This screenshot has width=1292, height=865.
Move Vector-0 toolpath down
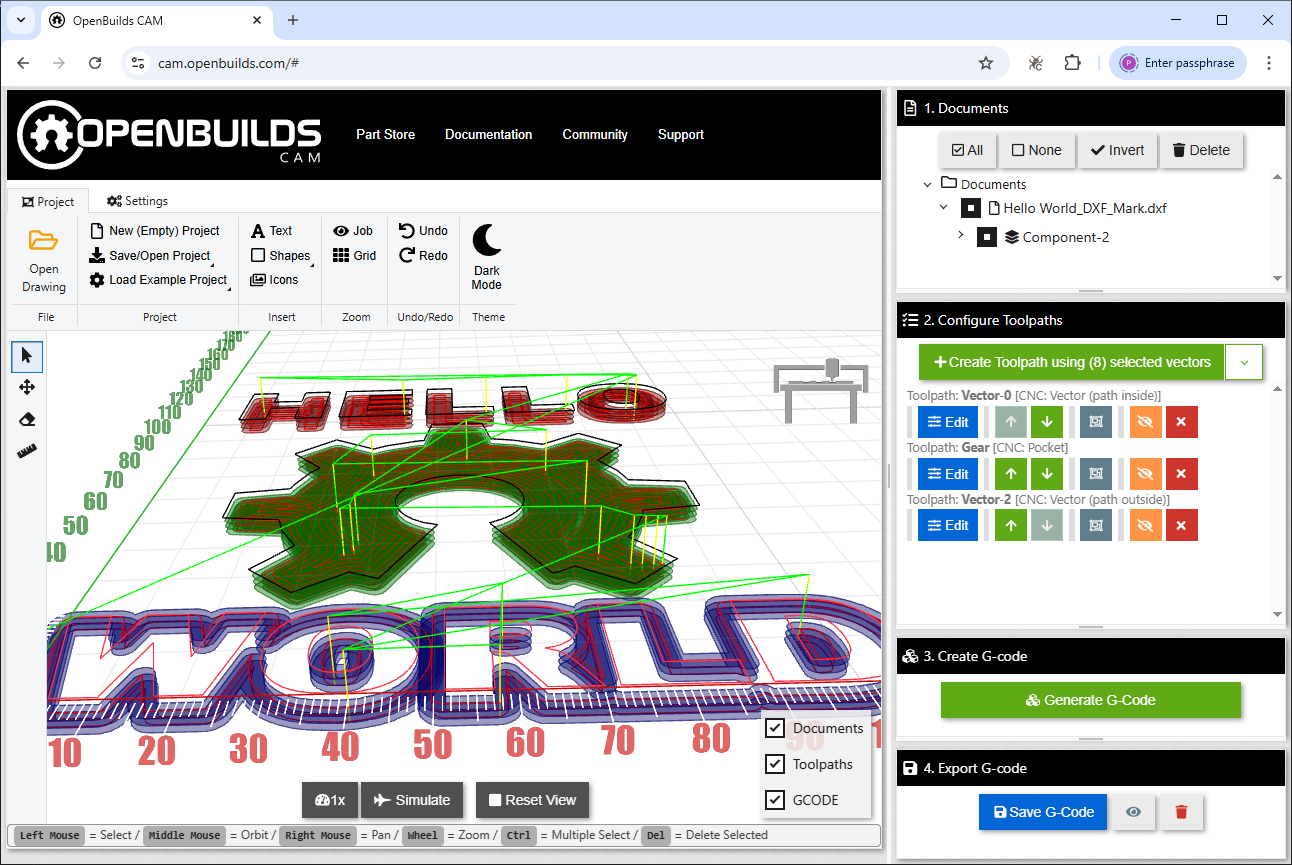1047,422
